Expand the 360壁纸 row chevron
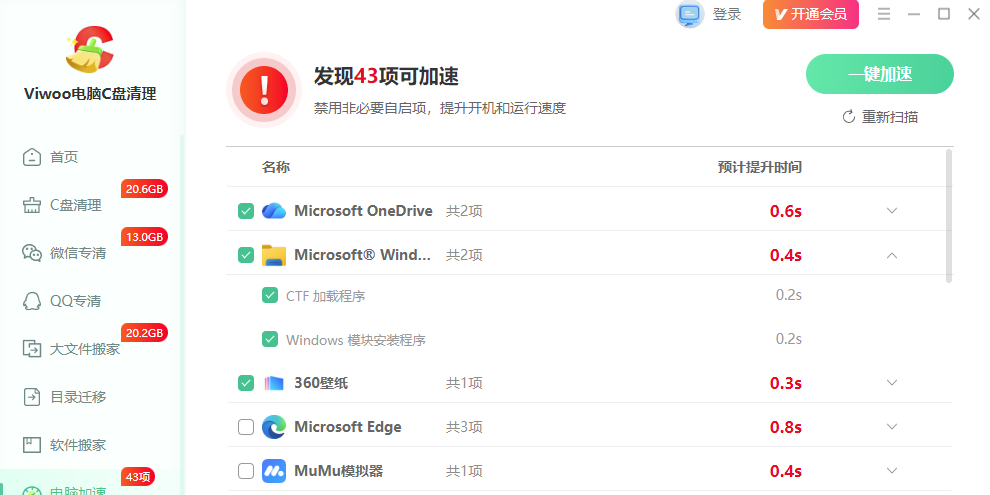The image size is (990, 495). [892, 383]
